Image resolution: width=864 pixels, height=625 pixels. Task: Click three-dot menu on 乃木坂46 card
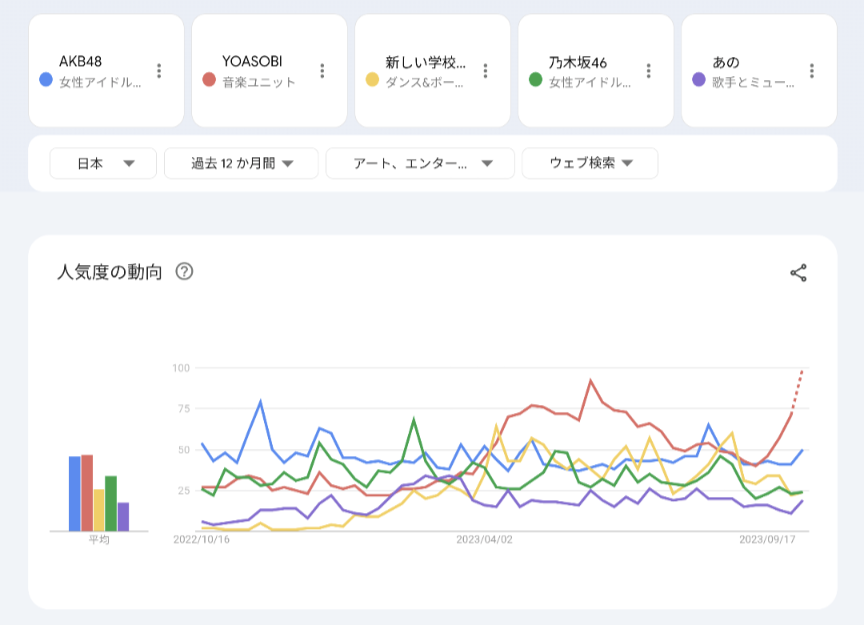[649, 71]
